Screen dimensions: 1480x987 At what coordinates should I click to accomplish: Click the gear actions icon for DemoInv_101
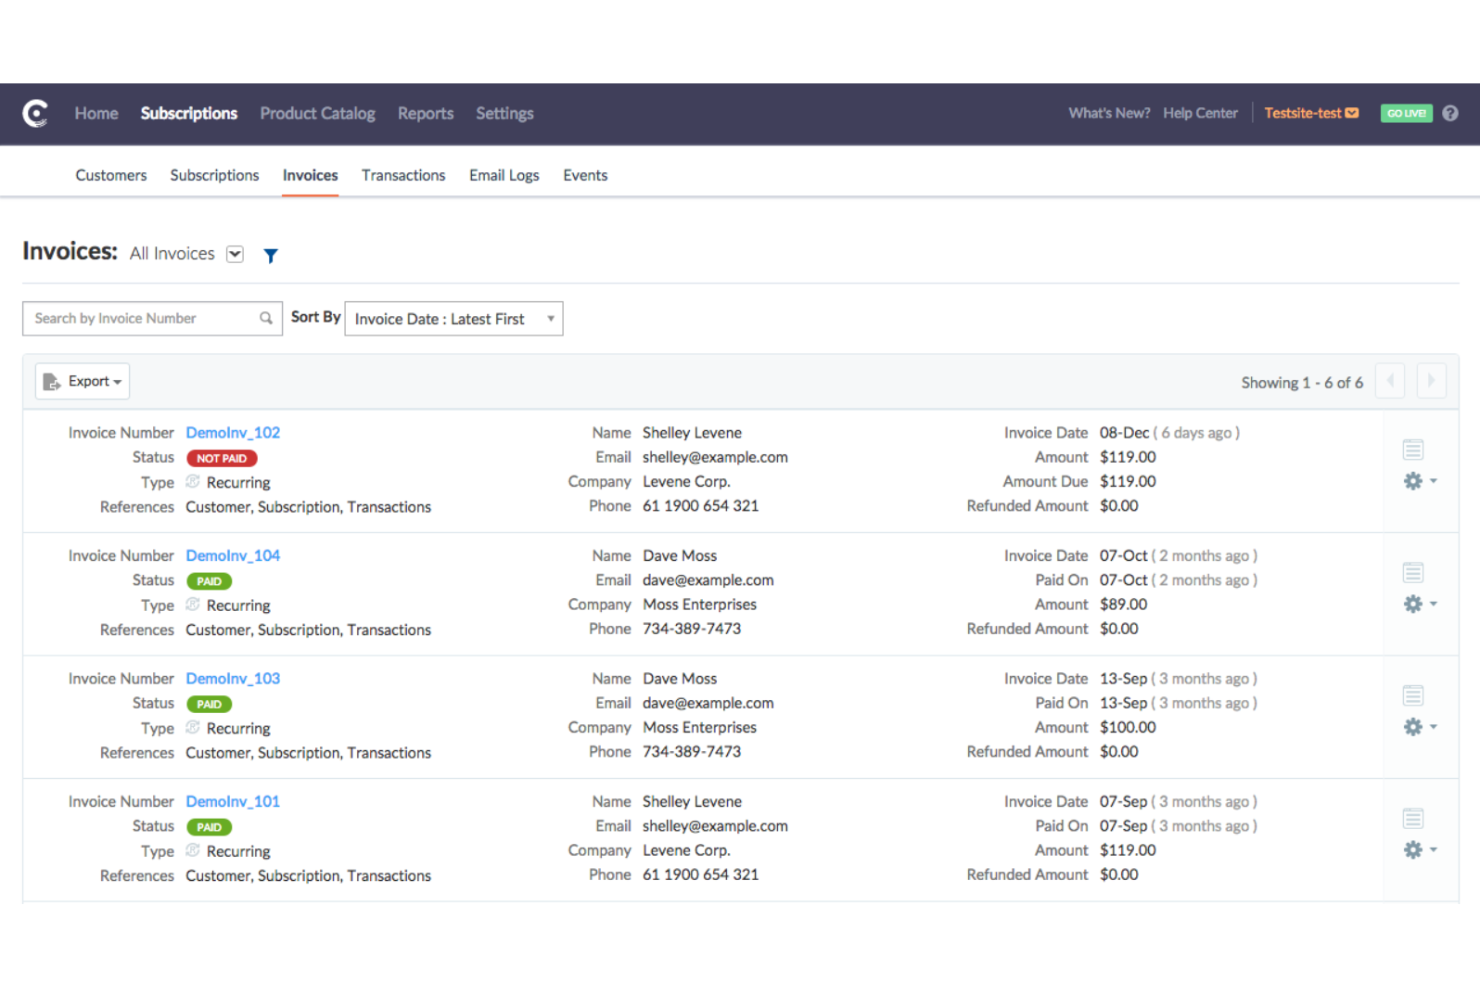[1413, 850]
